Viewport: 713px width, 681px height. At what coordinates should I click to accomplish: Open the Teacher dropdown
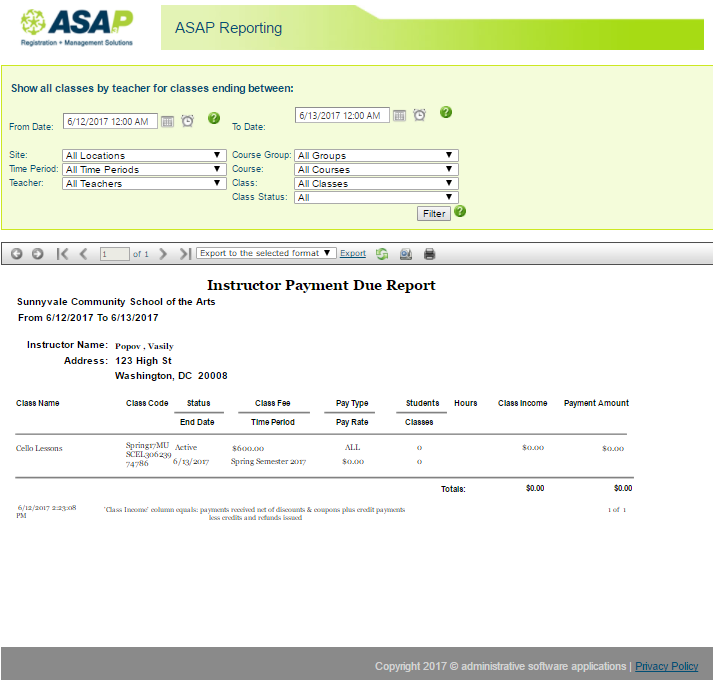[142, 184]
